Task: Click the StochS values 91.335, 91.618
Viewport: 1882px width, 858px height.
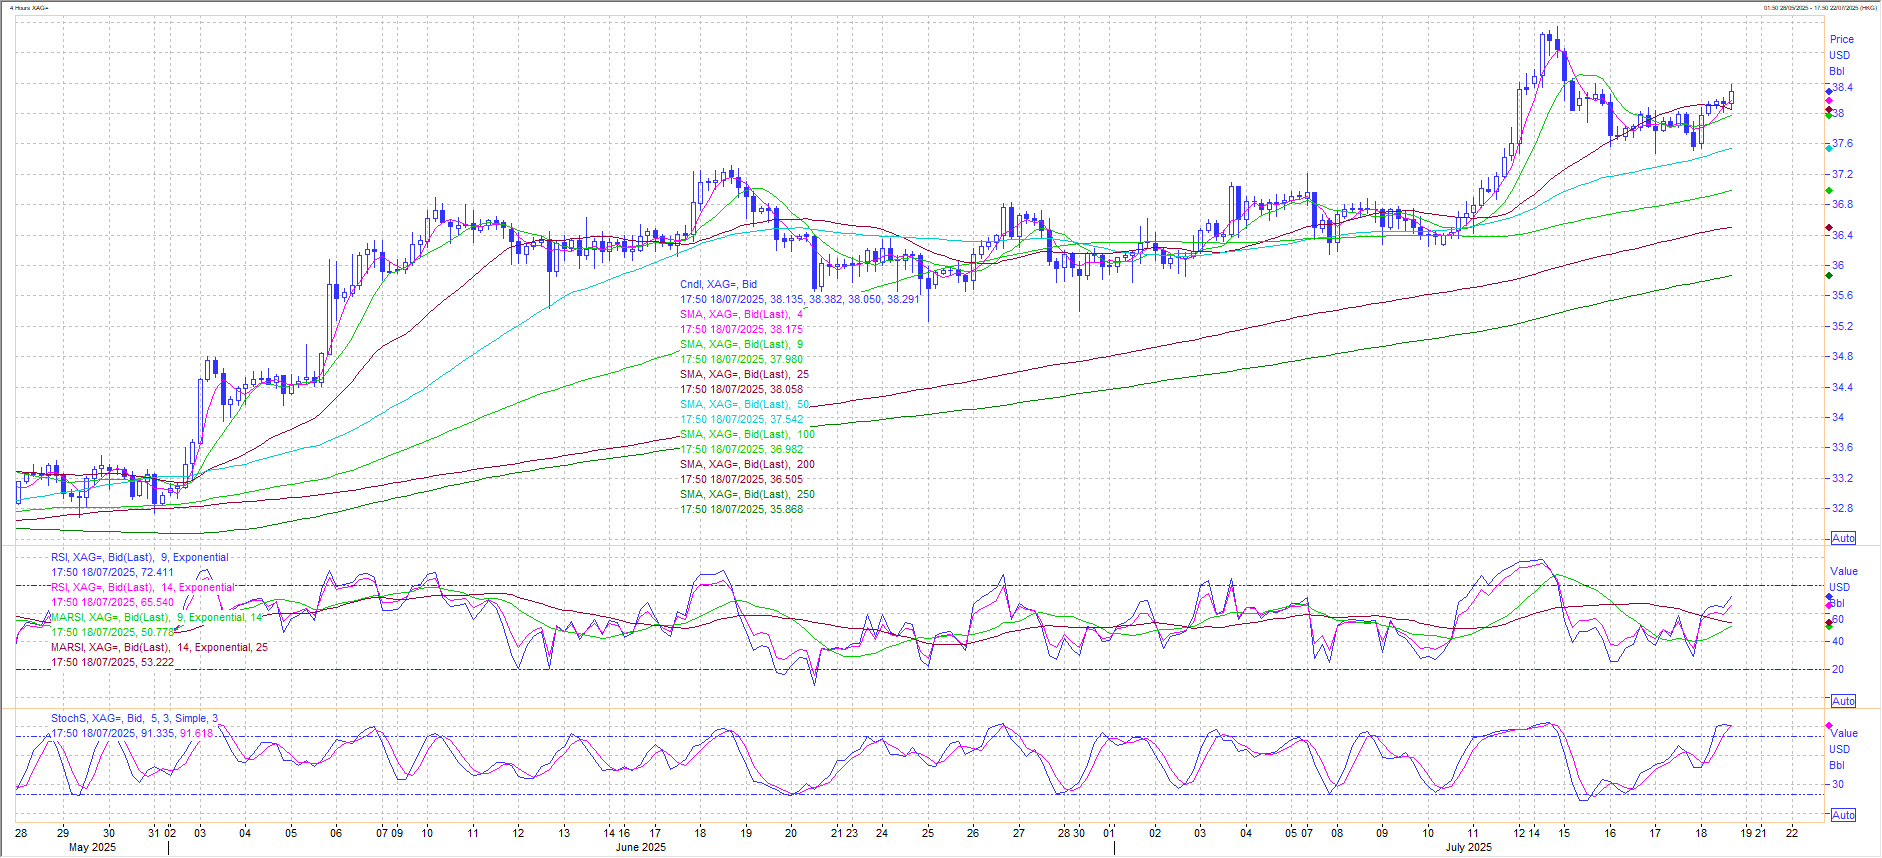Action: pyautogui.click(x=177, y=733)
